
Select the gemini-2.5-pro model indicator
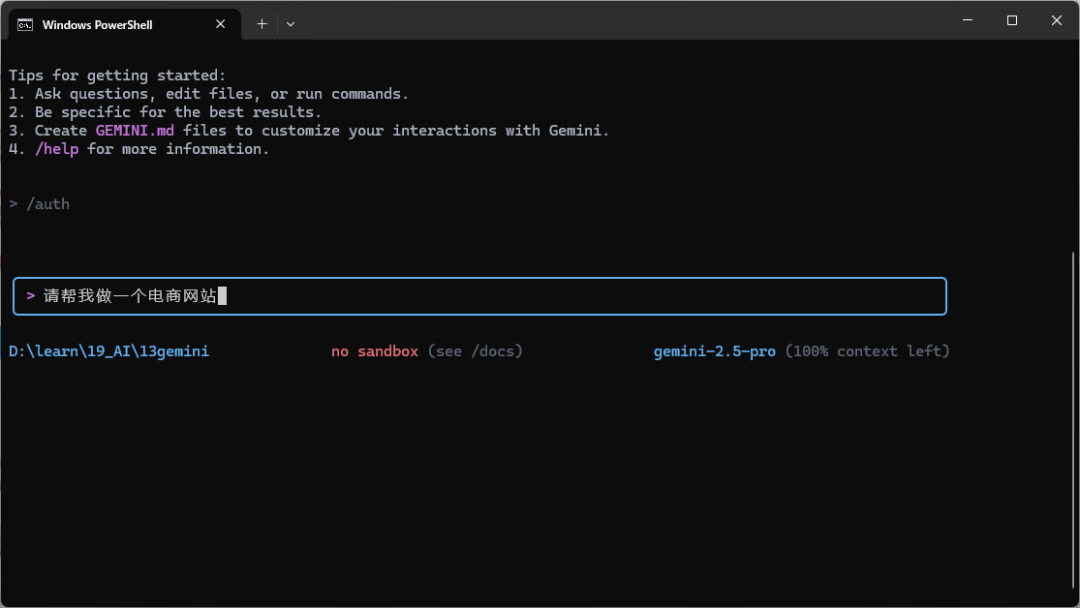[714, 351]
